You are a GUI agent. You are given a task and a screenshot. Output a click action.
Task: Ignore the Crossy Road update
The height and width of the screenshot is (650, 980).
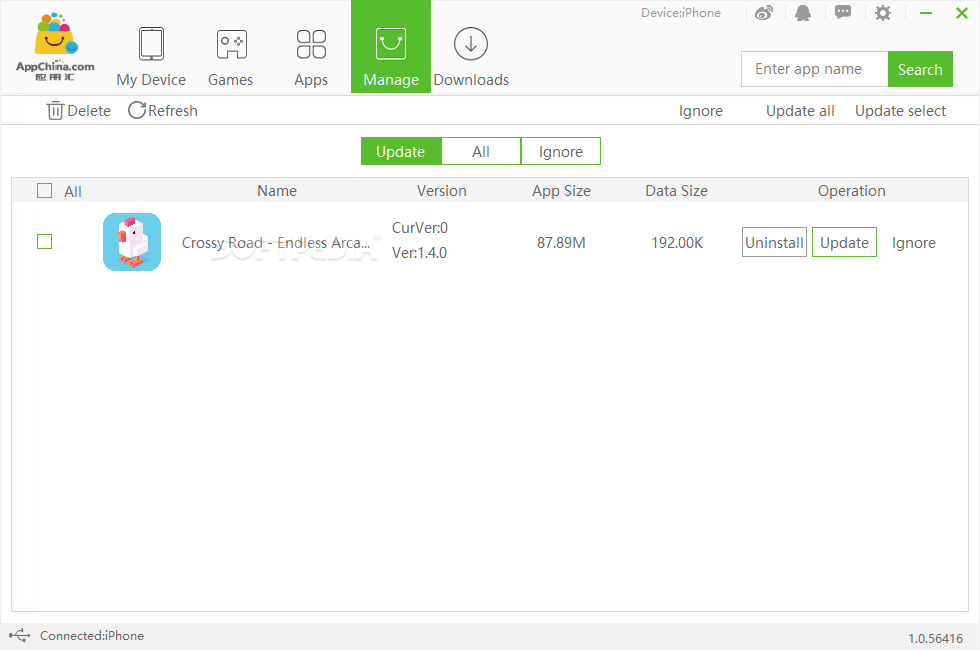point(914,242)
